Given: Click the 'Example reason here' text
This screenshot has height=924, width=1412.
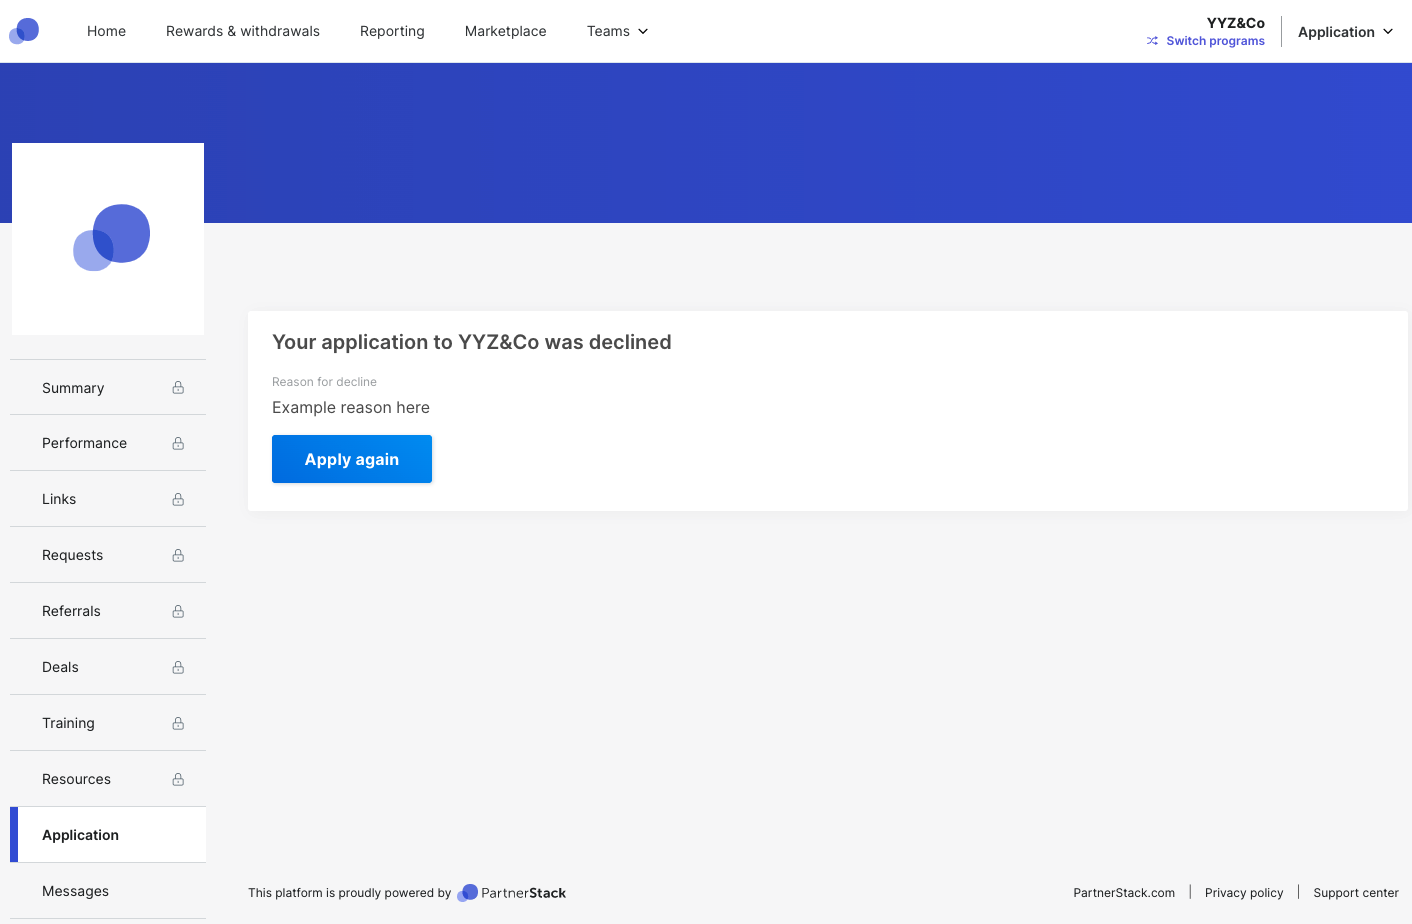Looking at the screenshot, I should [x=351, y=407].
